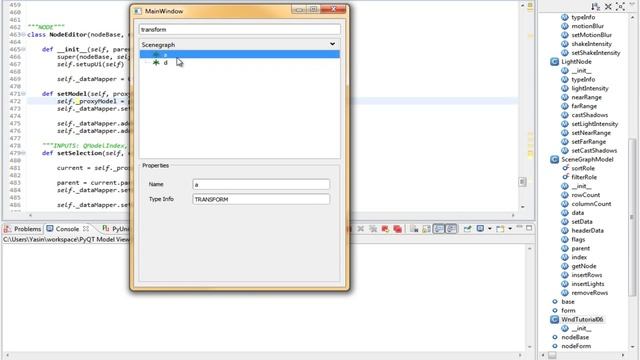Select farRange in Outline

(x=584, y=106)
